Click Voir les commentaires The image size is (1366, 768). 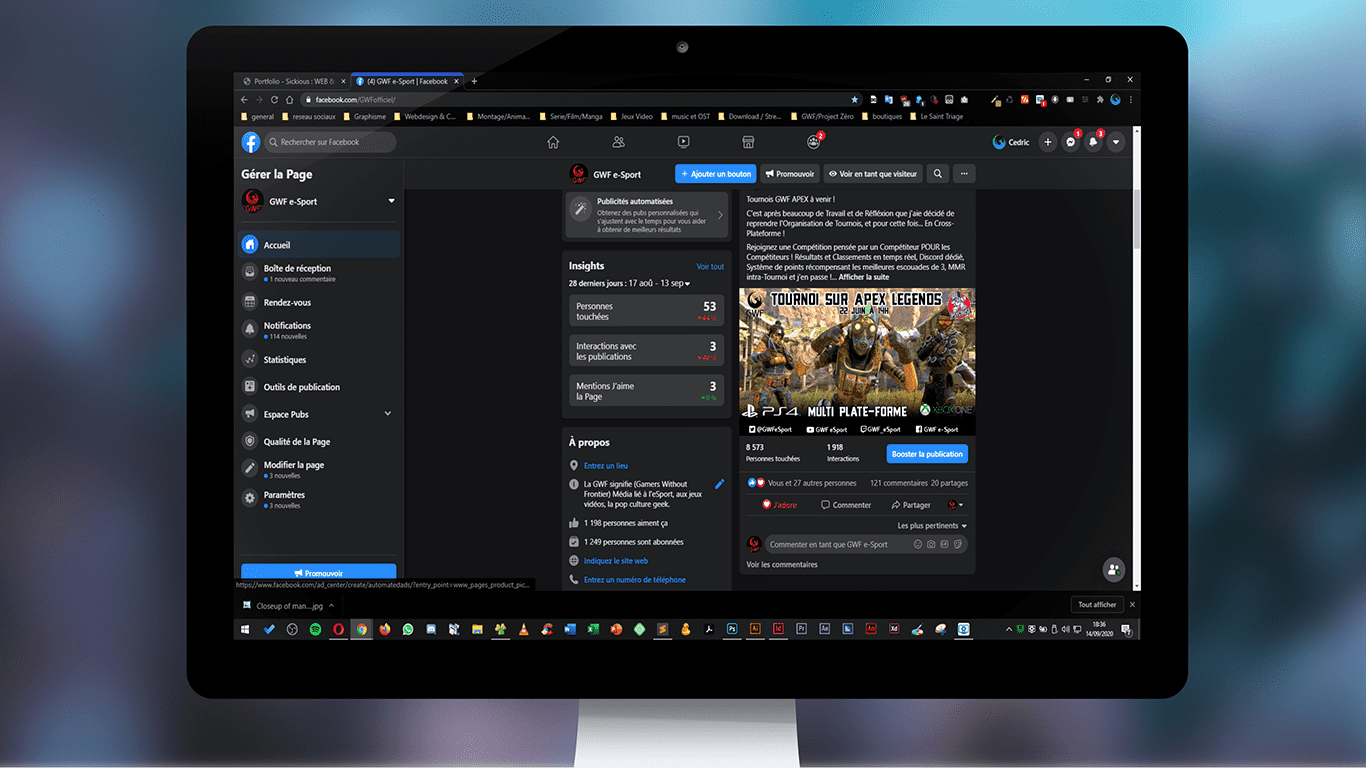(x=782, y=565)
